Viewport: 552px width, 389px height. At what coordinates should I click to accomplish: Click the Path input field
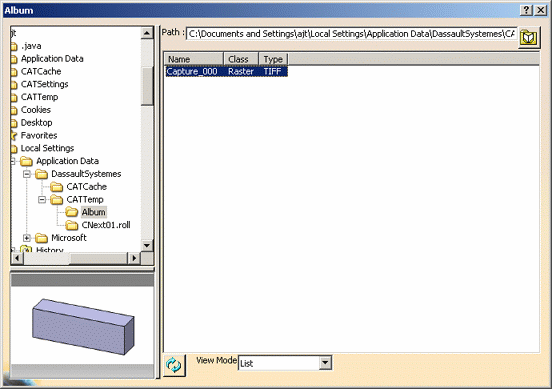coord(352,34)
